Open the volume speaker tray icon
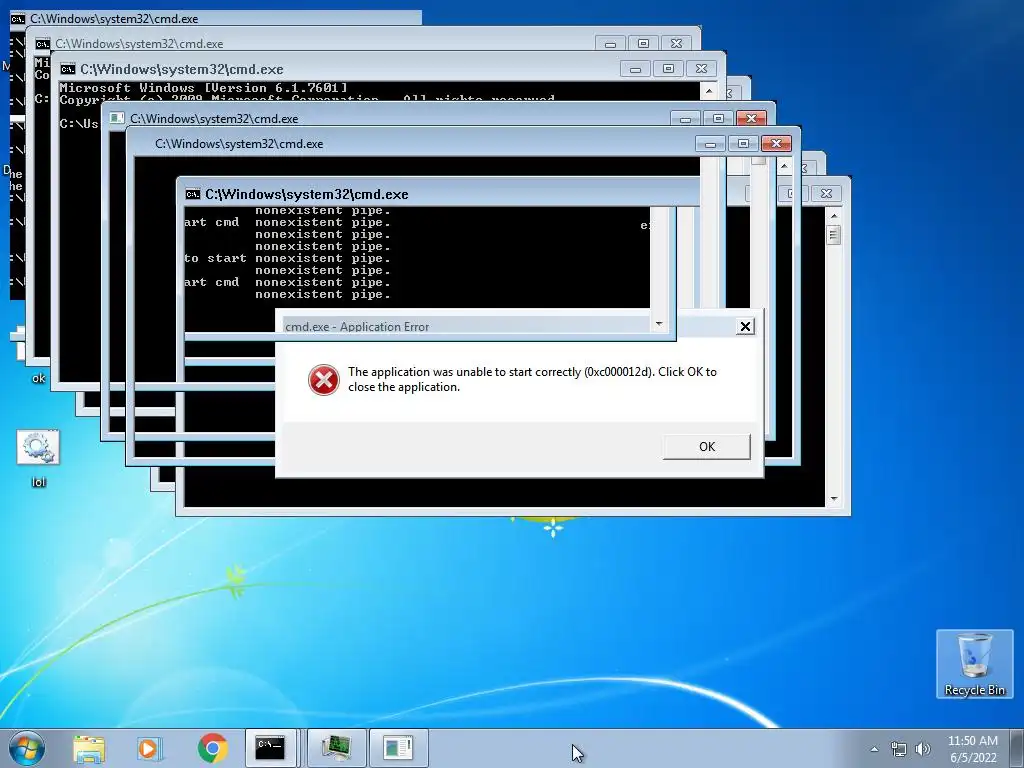This screenshot has width=1024, height=768. tap(923, 749)
